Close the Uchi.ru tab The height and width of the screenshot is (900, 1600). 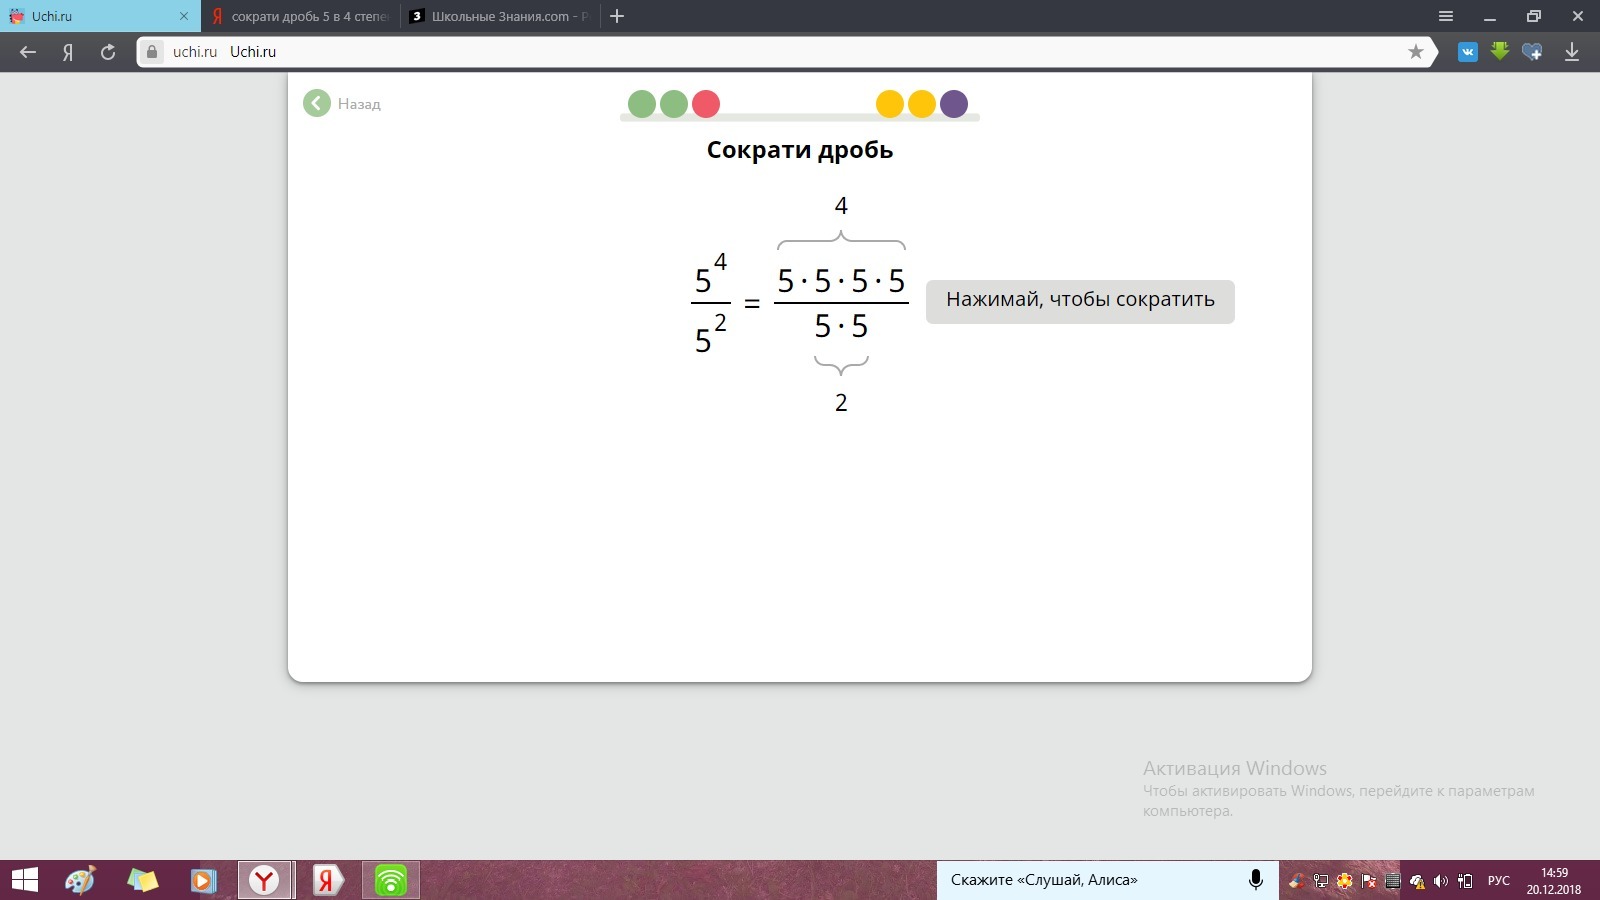(183, 16)
